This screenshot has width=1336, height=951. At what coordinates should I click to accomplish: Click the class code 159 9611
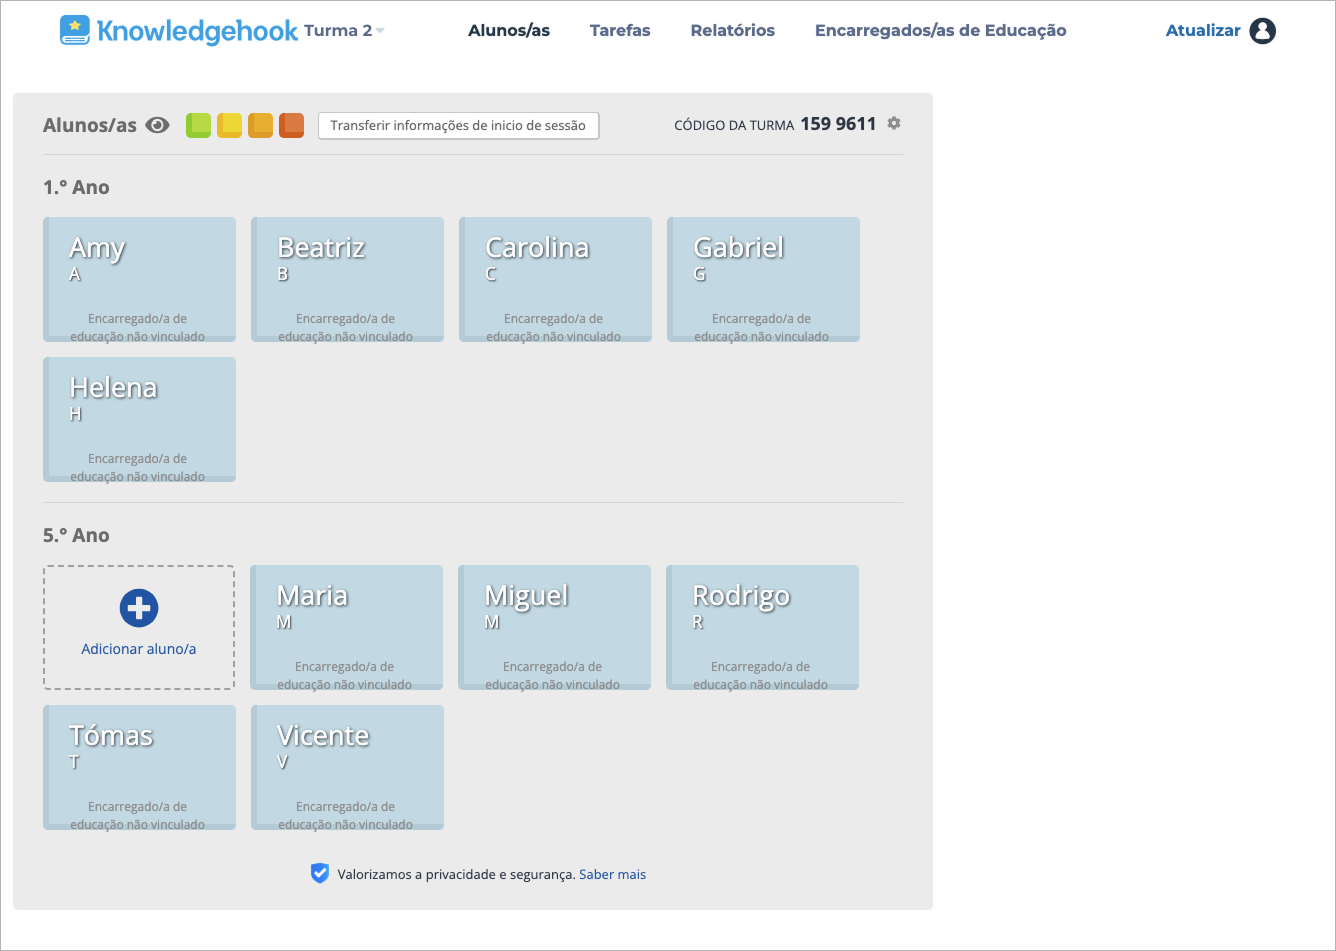(x=838, y=124)
